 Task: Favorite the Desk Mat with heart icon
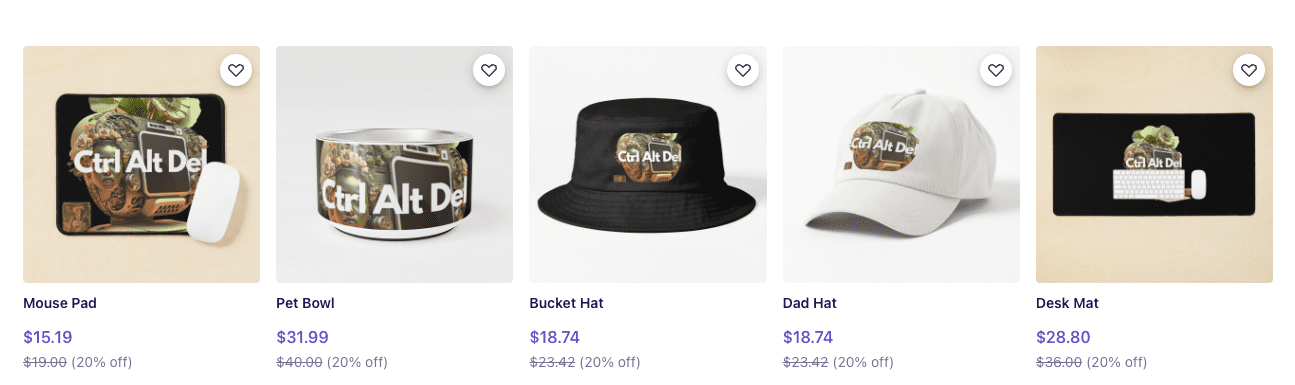1249,70
